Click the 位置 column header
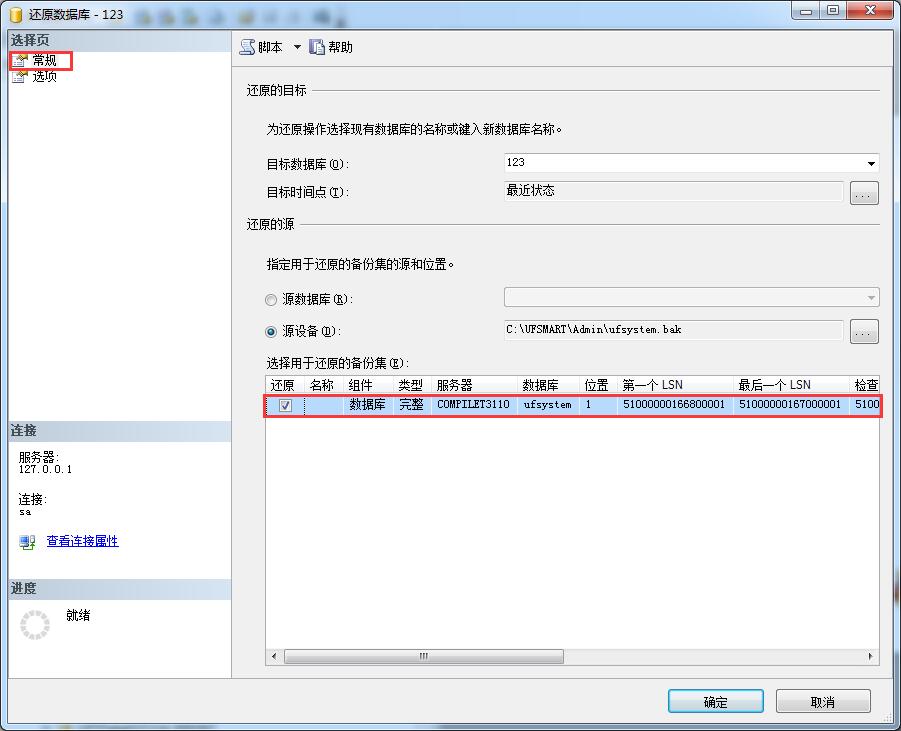901x731 pixels. pyautogui.click(x=598, y=385)
